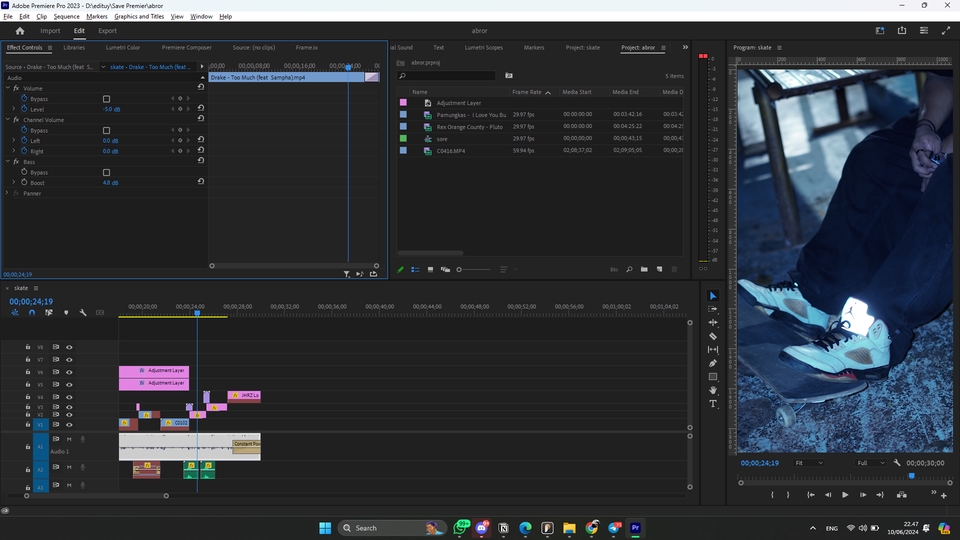Open the Home screen icon
This screenshot has width=960, height=540.
point(20,31)
